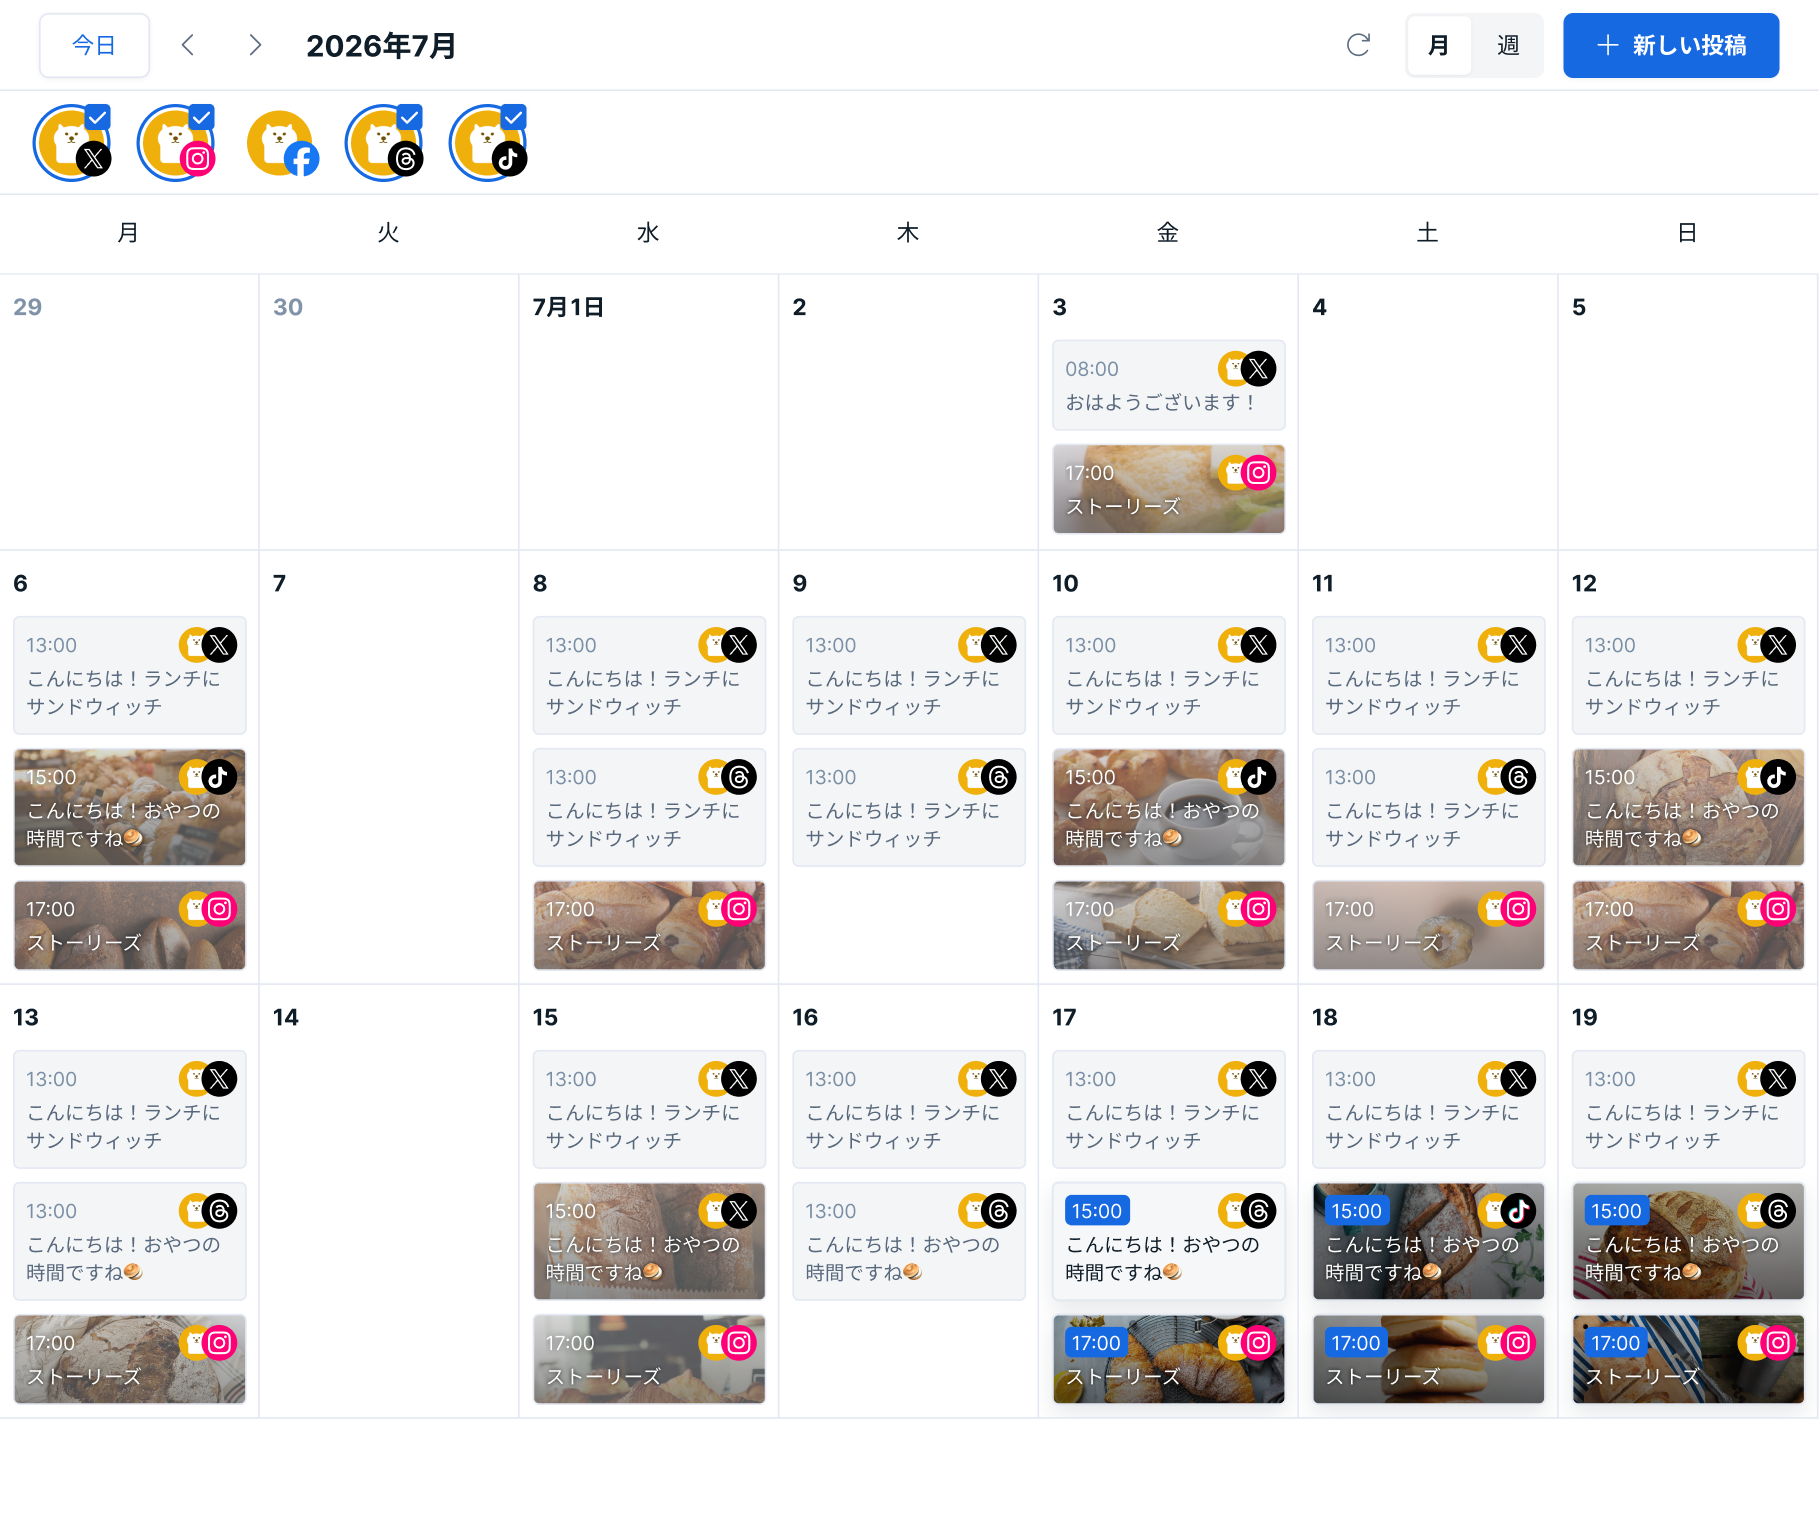The width and height of the screenshot is (1819, 1523).
Task: Go to previous month arrow
Action: click(188, 45)
